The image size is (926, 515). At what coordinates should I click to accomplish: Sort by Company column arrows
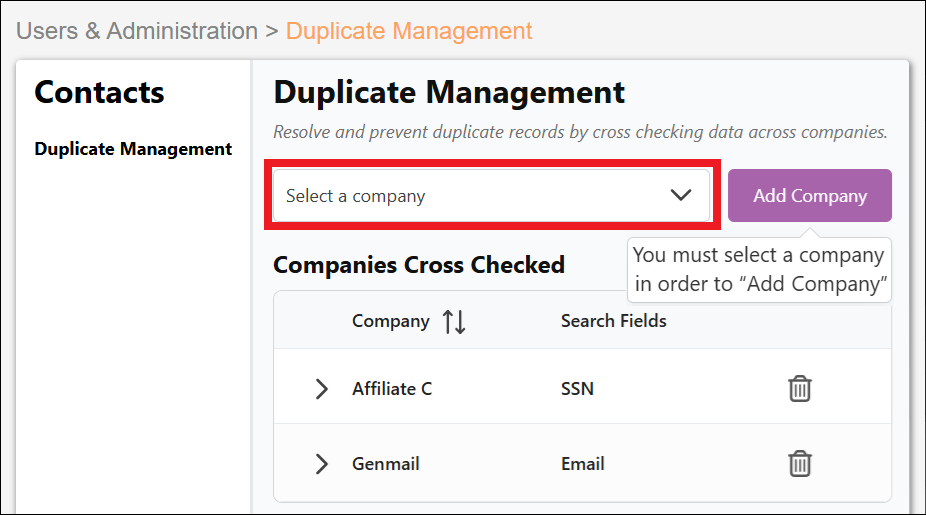[x=454, y=322]
